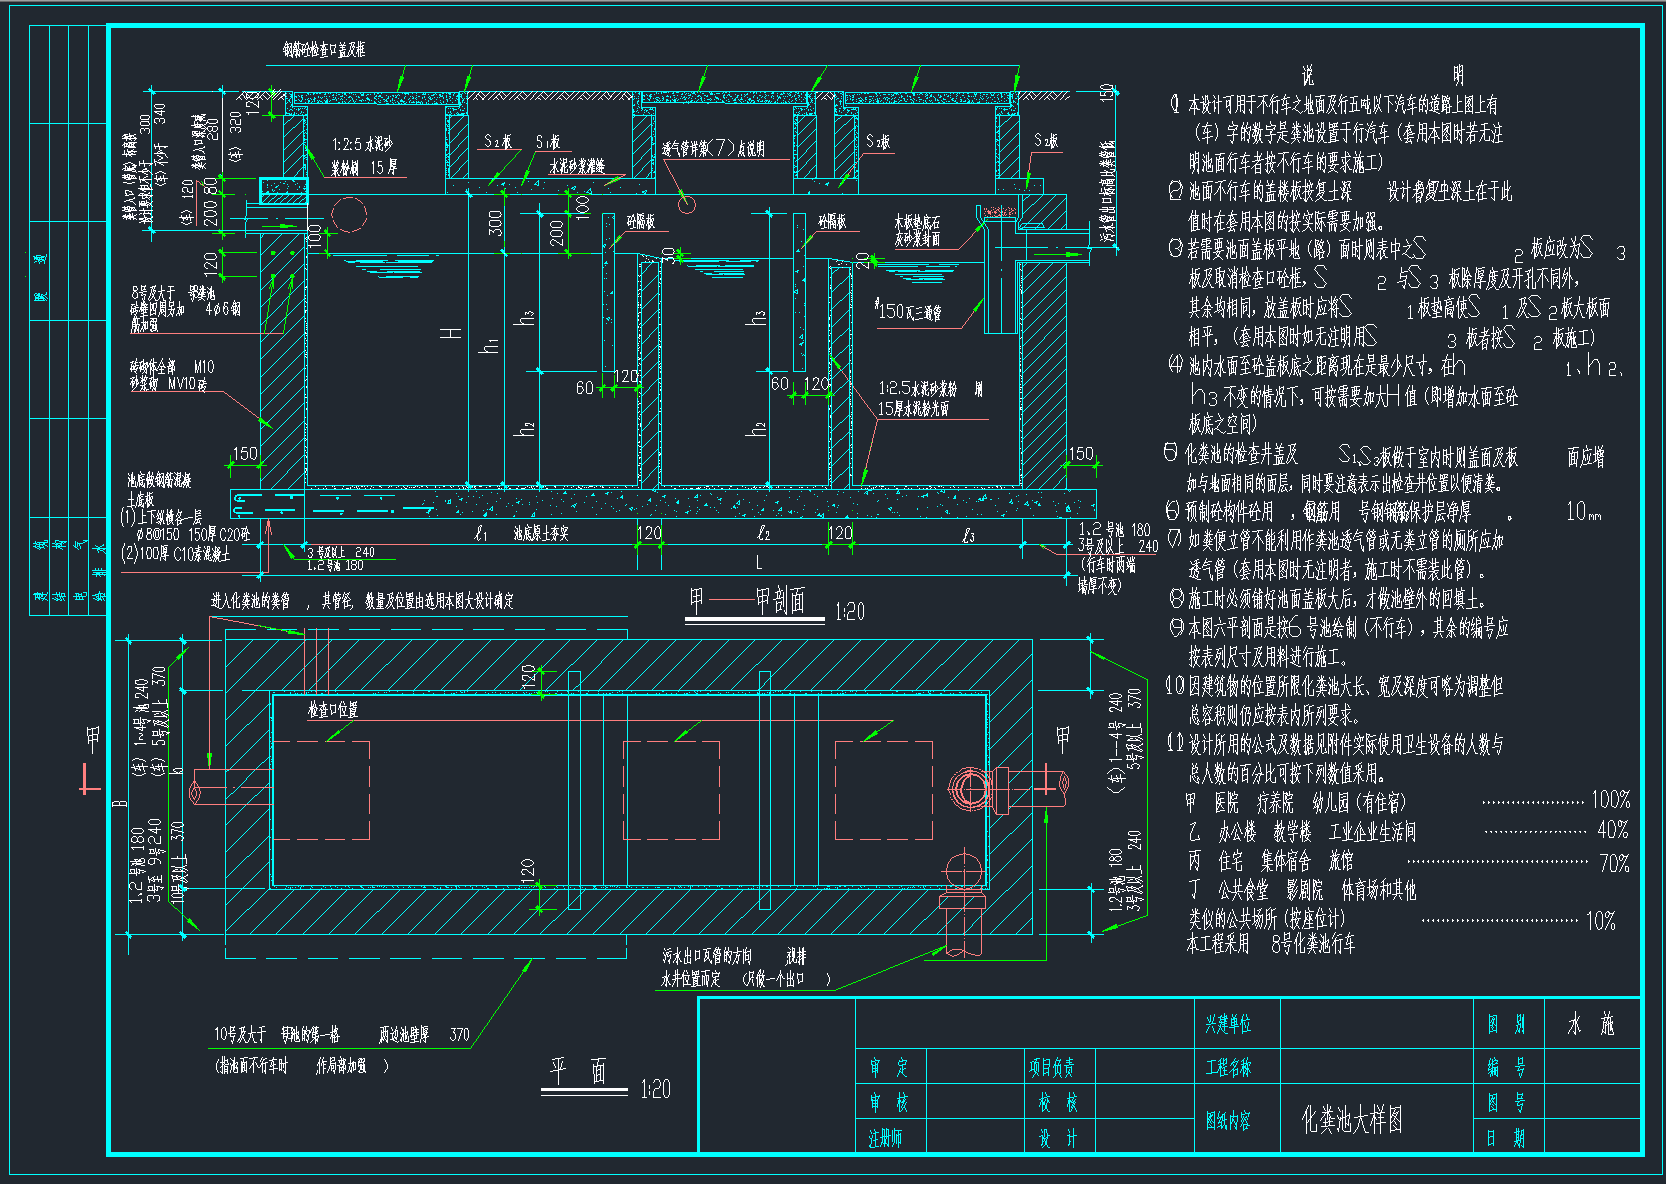Click the '丁 公共食堂 影剧院' row text
Image resolution: width=1666 pixels, height=1184 pixels.
pyautogui.click(x=1302, y=890)
